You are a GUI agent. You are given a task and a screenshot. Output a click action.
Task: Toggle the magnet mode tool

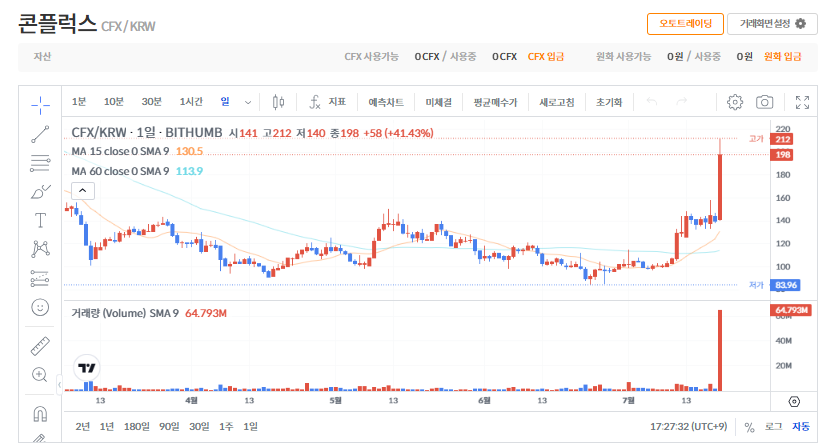click(x=40, y=414)
